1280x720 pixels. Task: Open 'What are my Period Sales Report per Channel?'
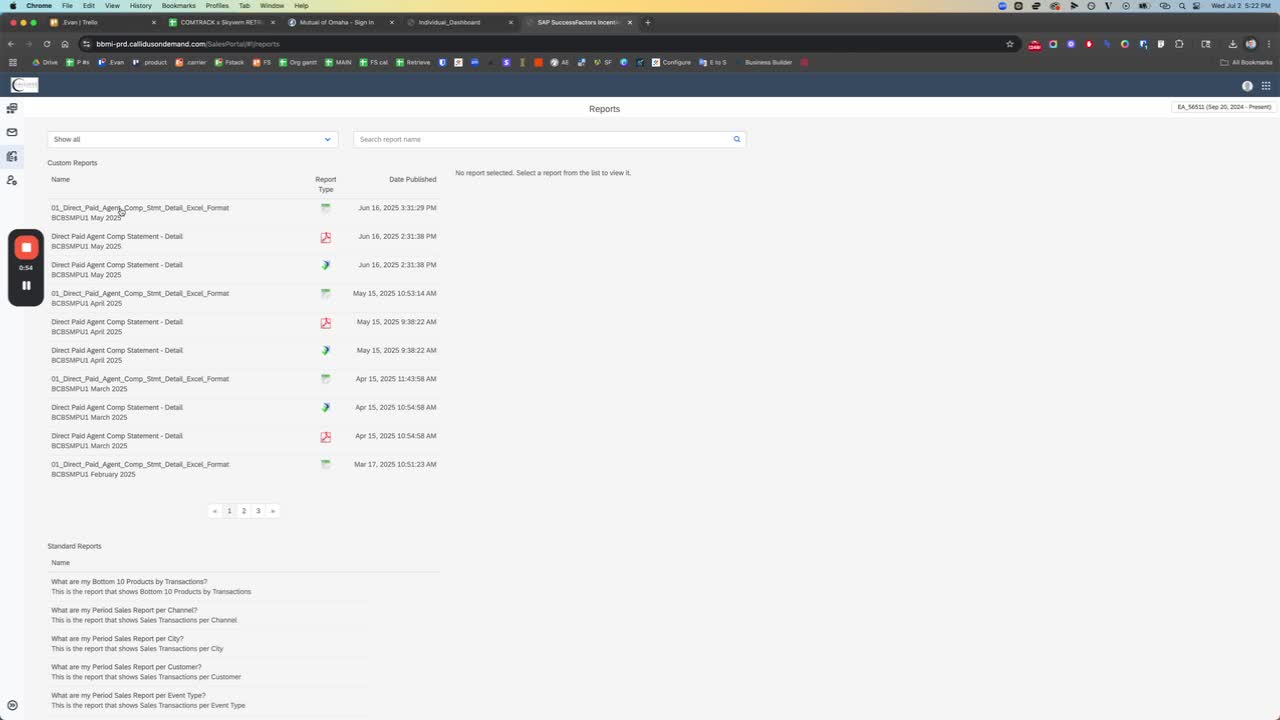[x=124, y=610]
